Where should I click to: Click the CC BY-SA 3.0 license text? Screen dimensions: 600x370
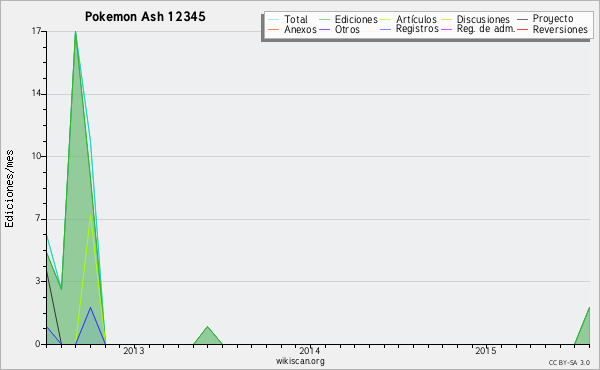(569, 362)
